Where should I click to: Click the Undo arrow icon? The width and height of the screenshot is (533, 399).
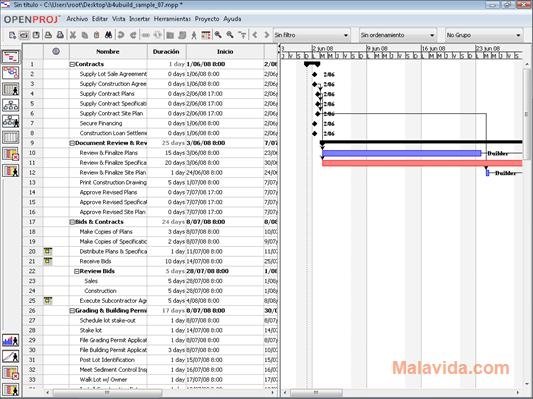[121, 35]
